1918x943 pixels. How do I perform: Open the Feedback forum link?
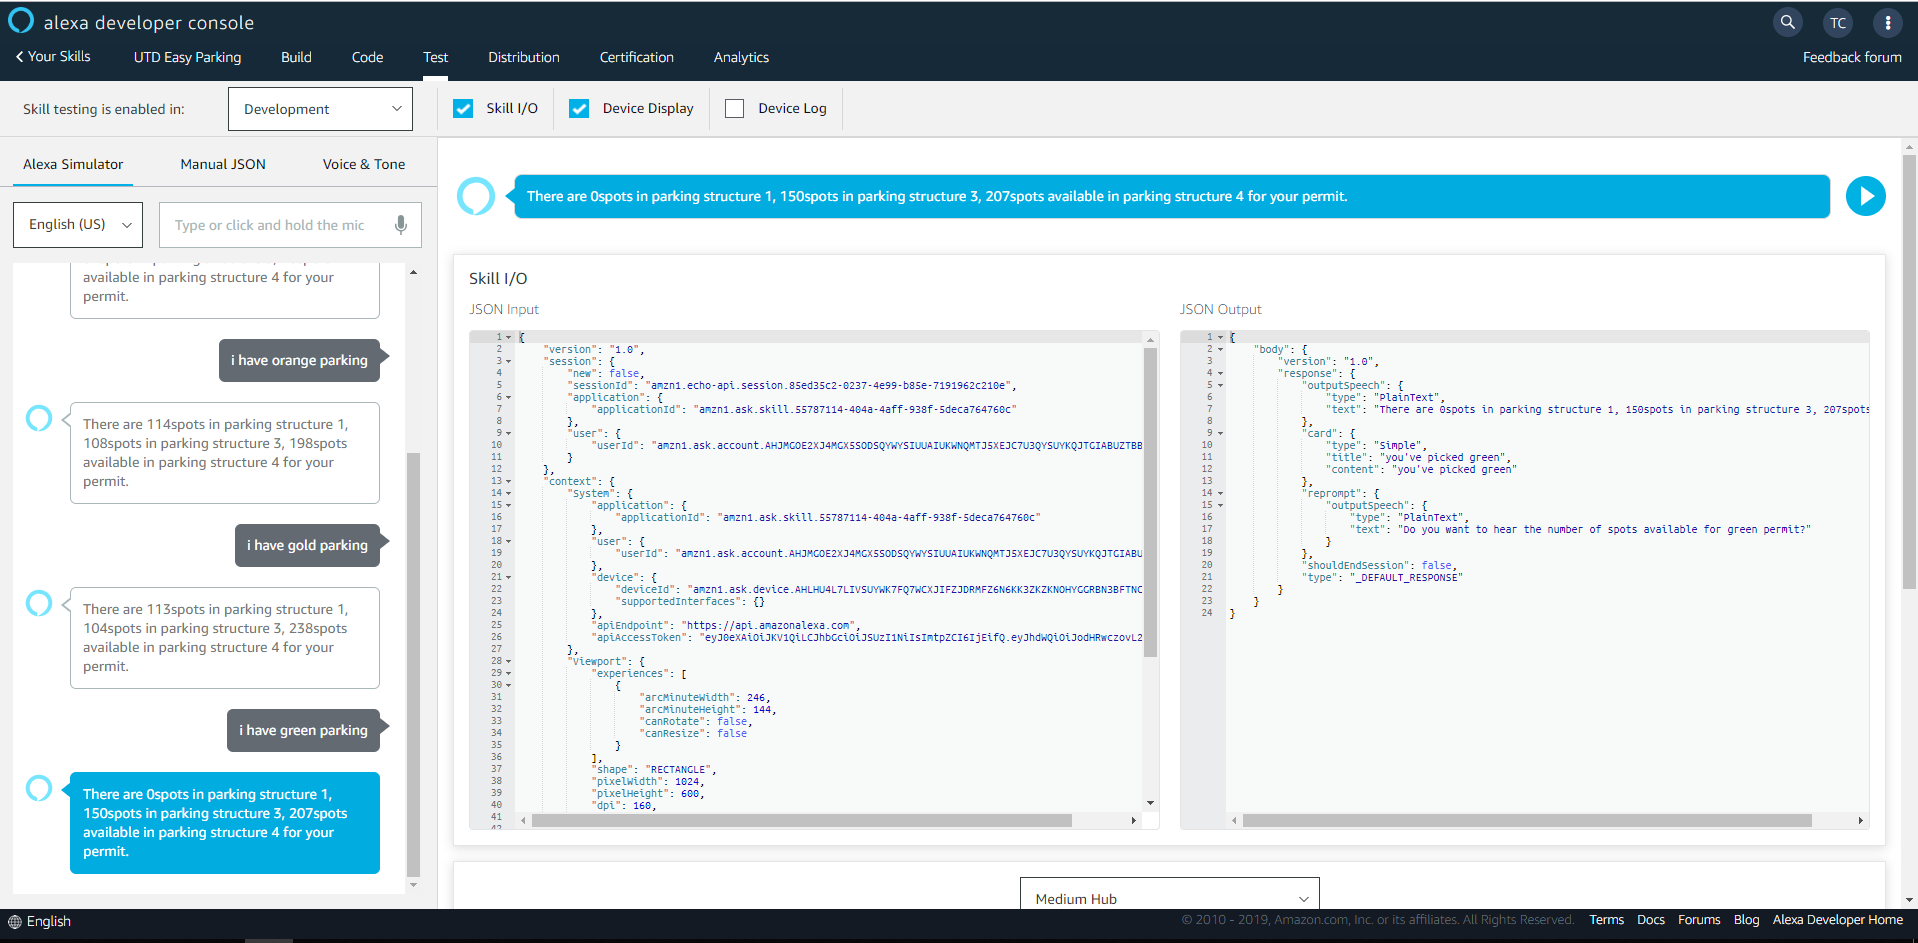pyautogui.click(x=1852, y=57)
